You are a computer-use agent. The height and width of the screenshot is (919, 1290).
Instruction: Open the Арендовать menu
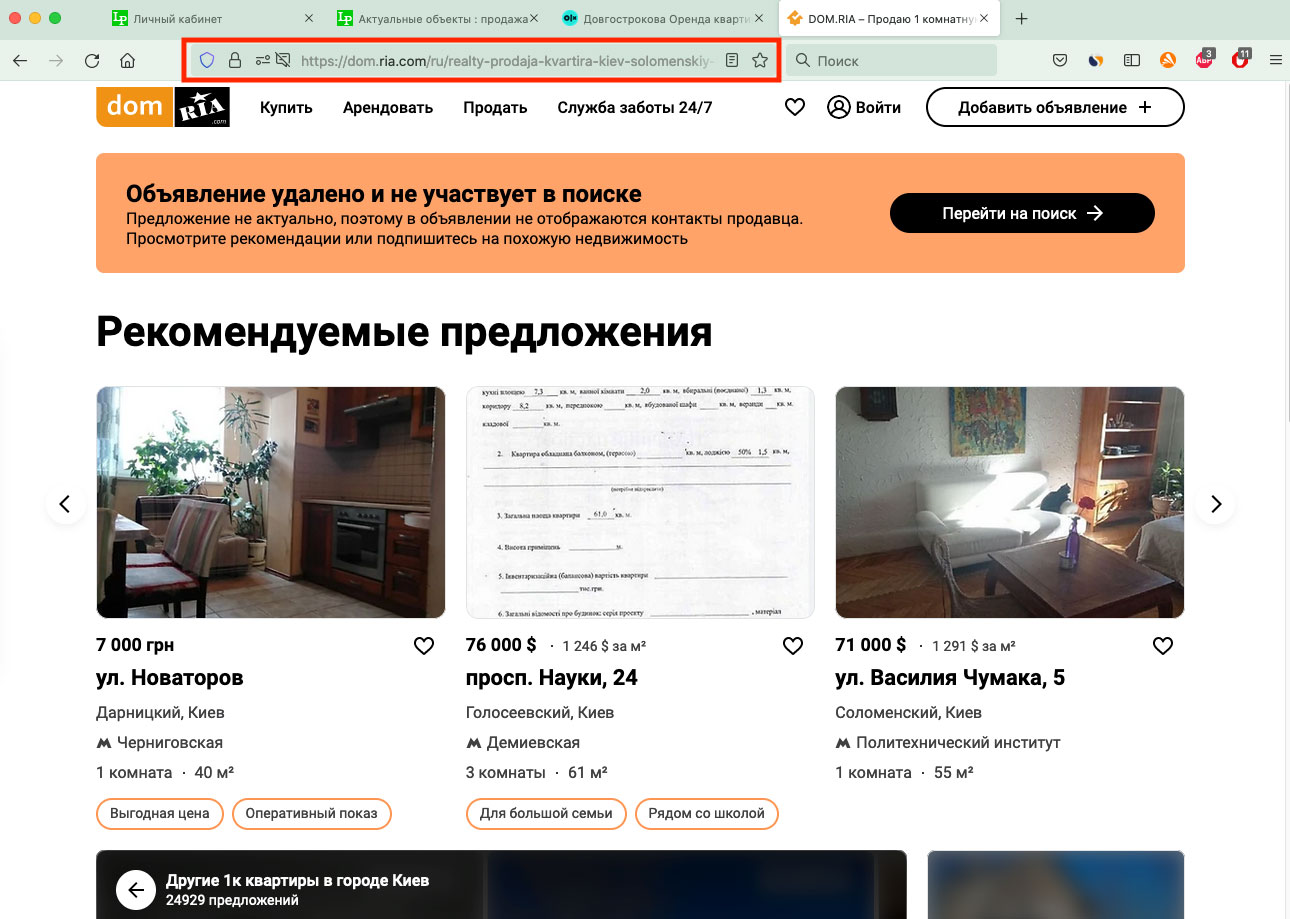pos(388,108)
